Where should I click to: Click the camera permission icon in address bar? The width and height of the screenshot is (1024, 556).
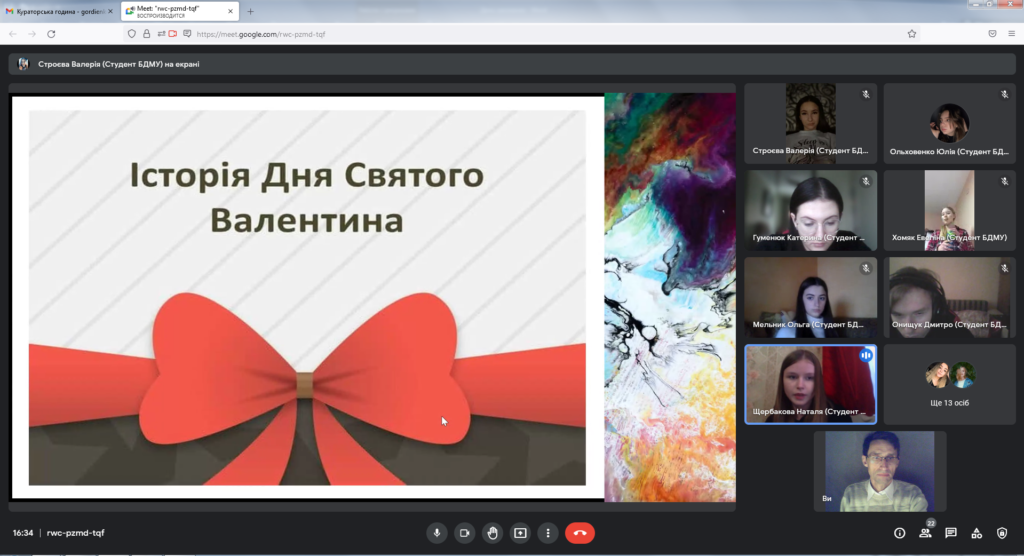[x=173, y=33]
